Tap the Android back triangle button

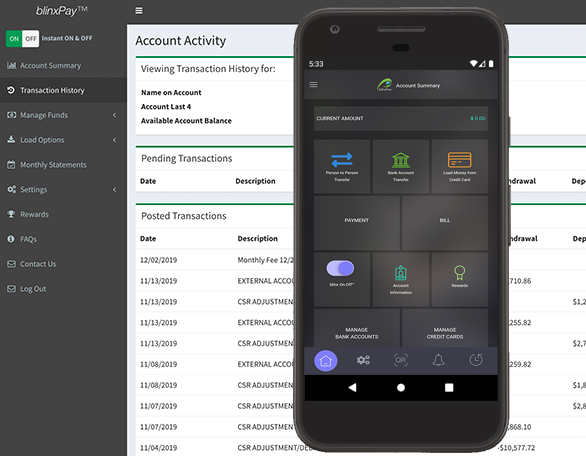point(352,388)
